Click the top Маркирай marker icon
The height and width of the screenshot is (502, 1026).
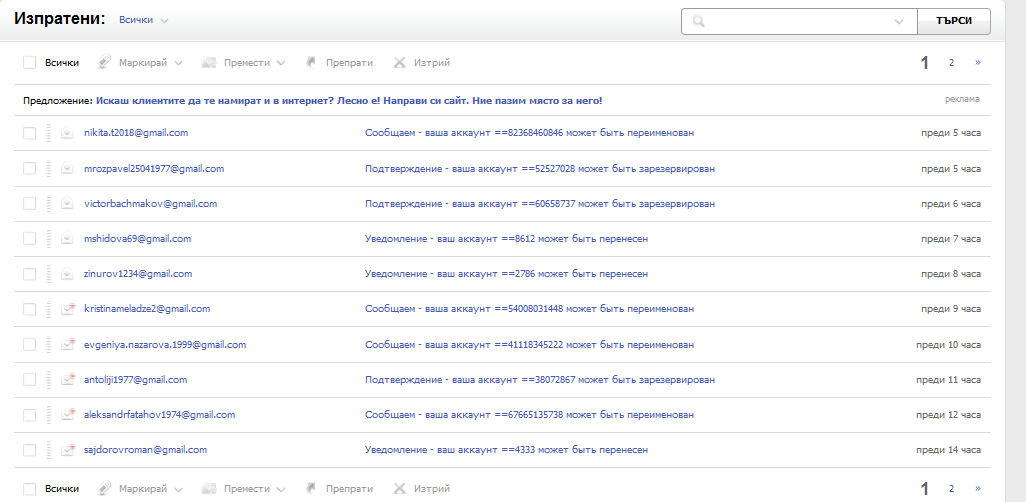[103, 62]
